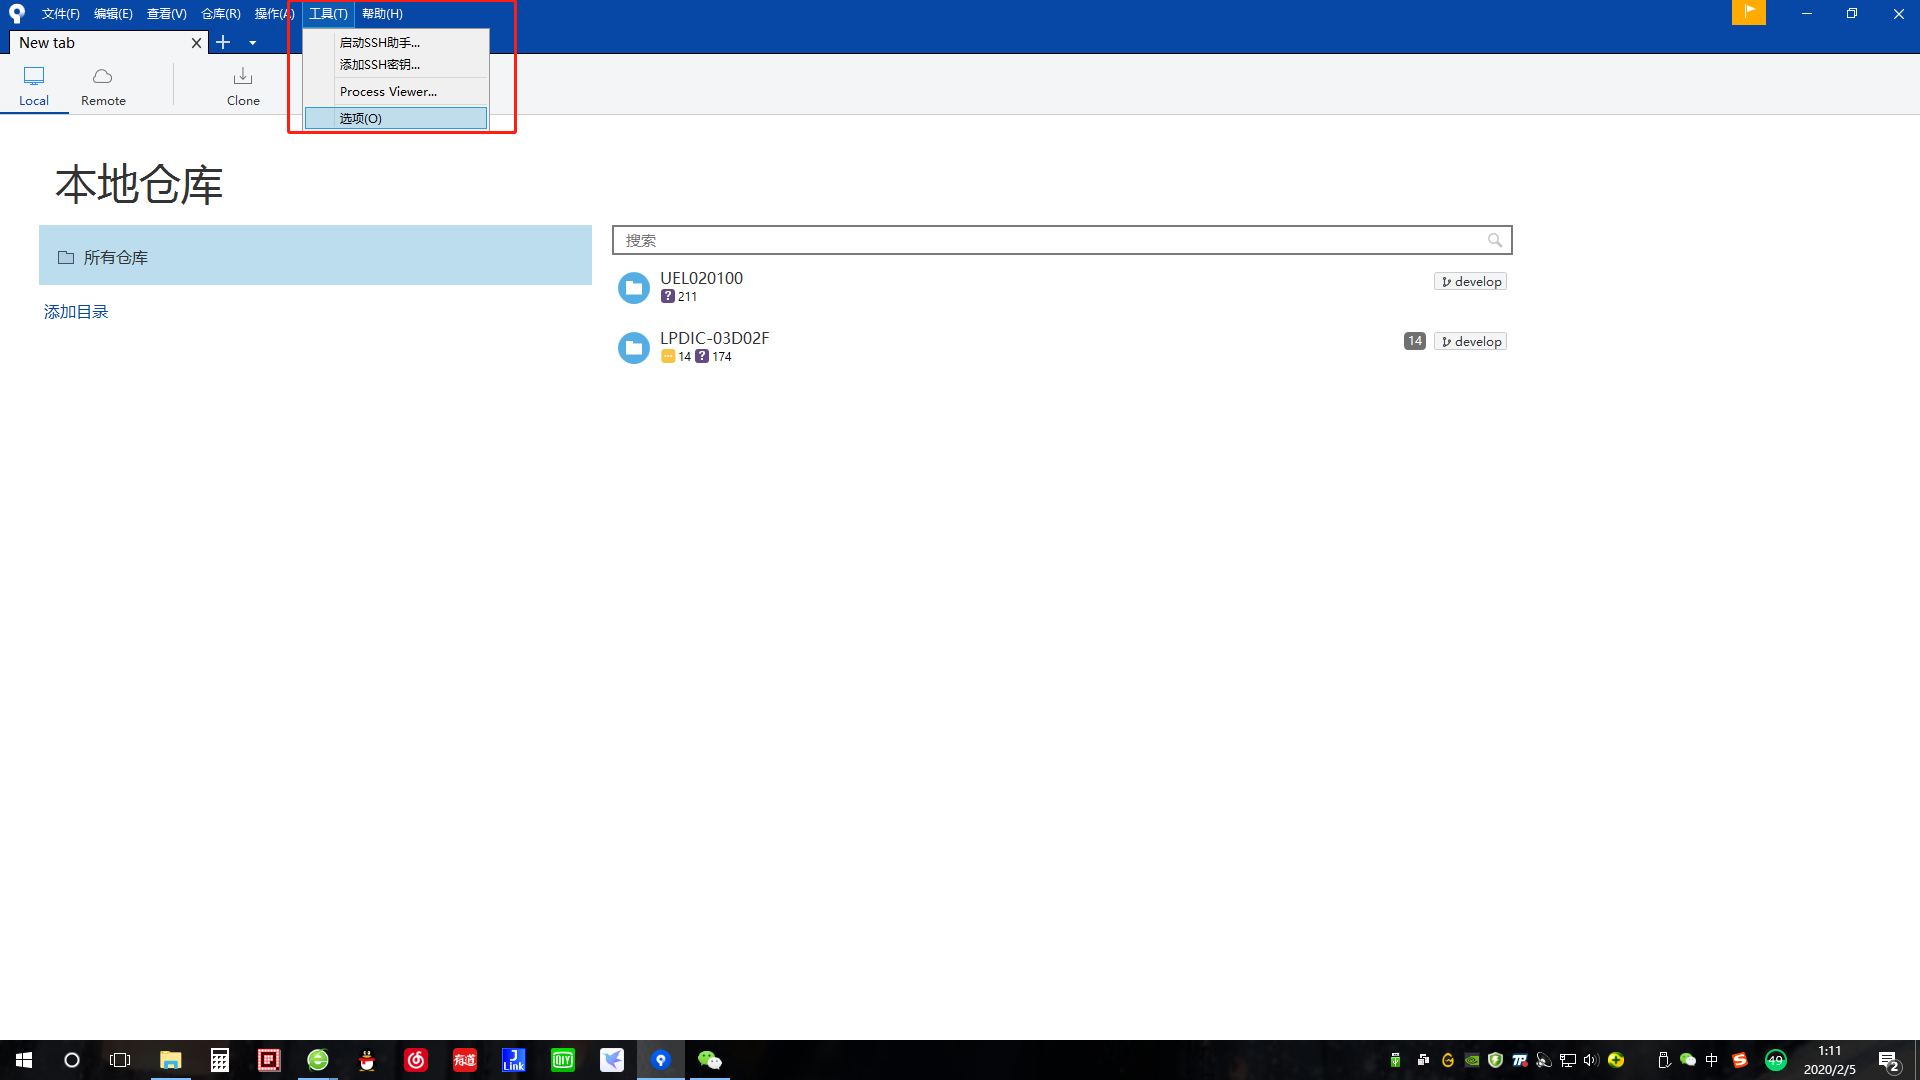
Task: Open the 仓库(R) menu
Action: point(220,14)
